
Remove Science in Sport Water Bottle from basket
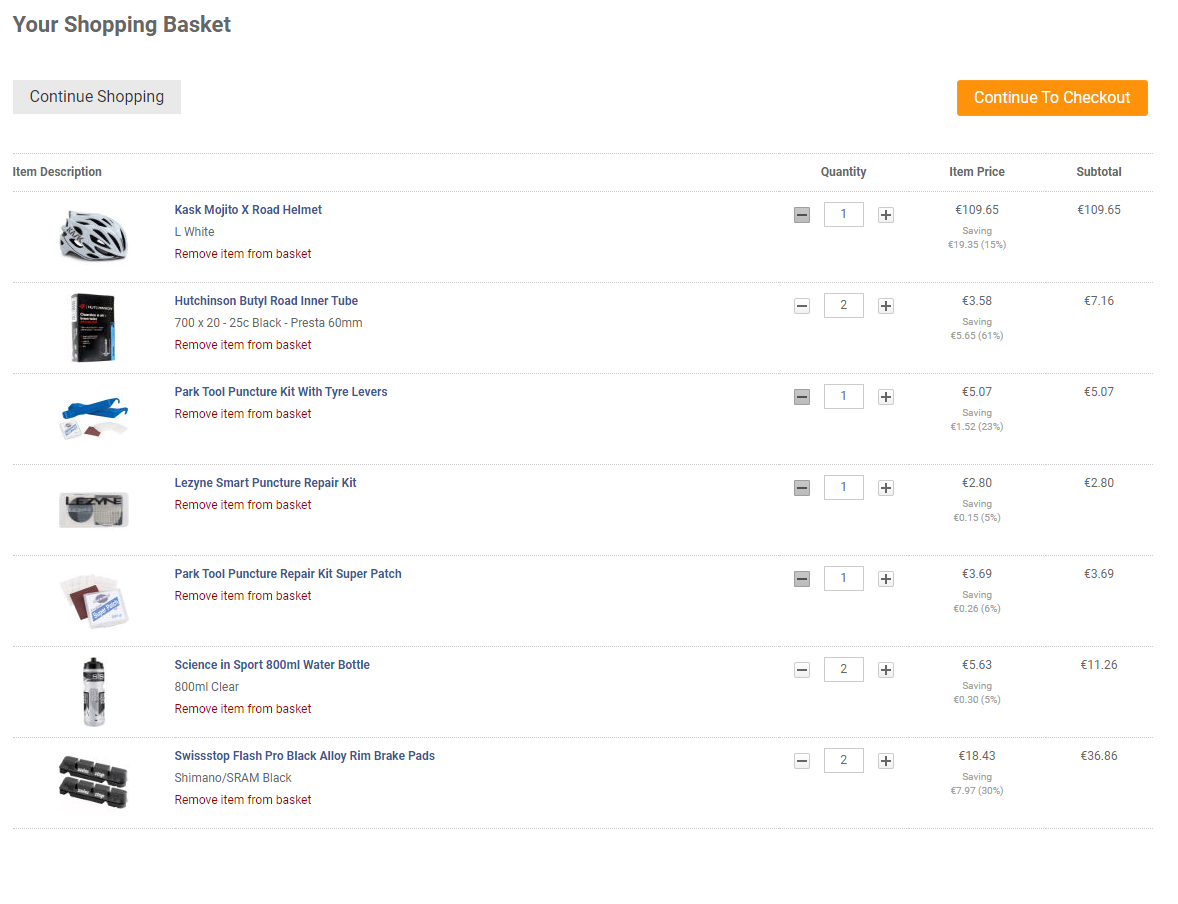coord(243,709)
